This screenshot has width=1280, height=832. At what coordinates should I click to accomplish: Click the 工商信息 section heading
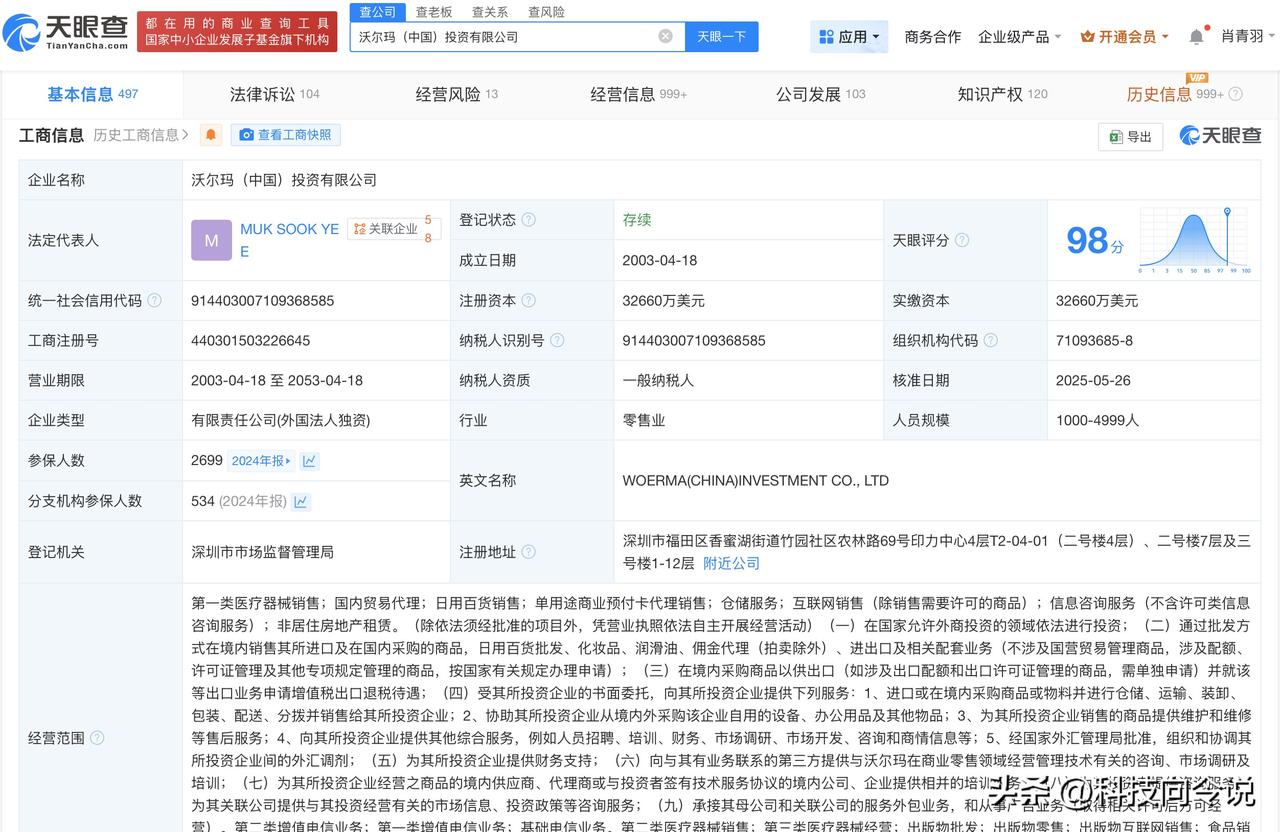coord(51,135)
